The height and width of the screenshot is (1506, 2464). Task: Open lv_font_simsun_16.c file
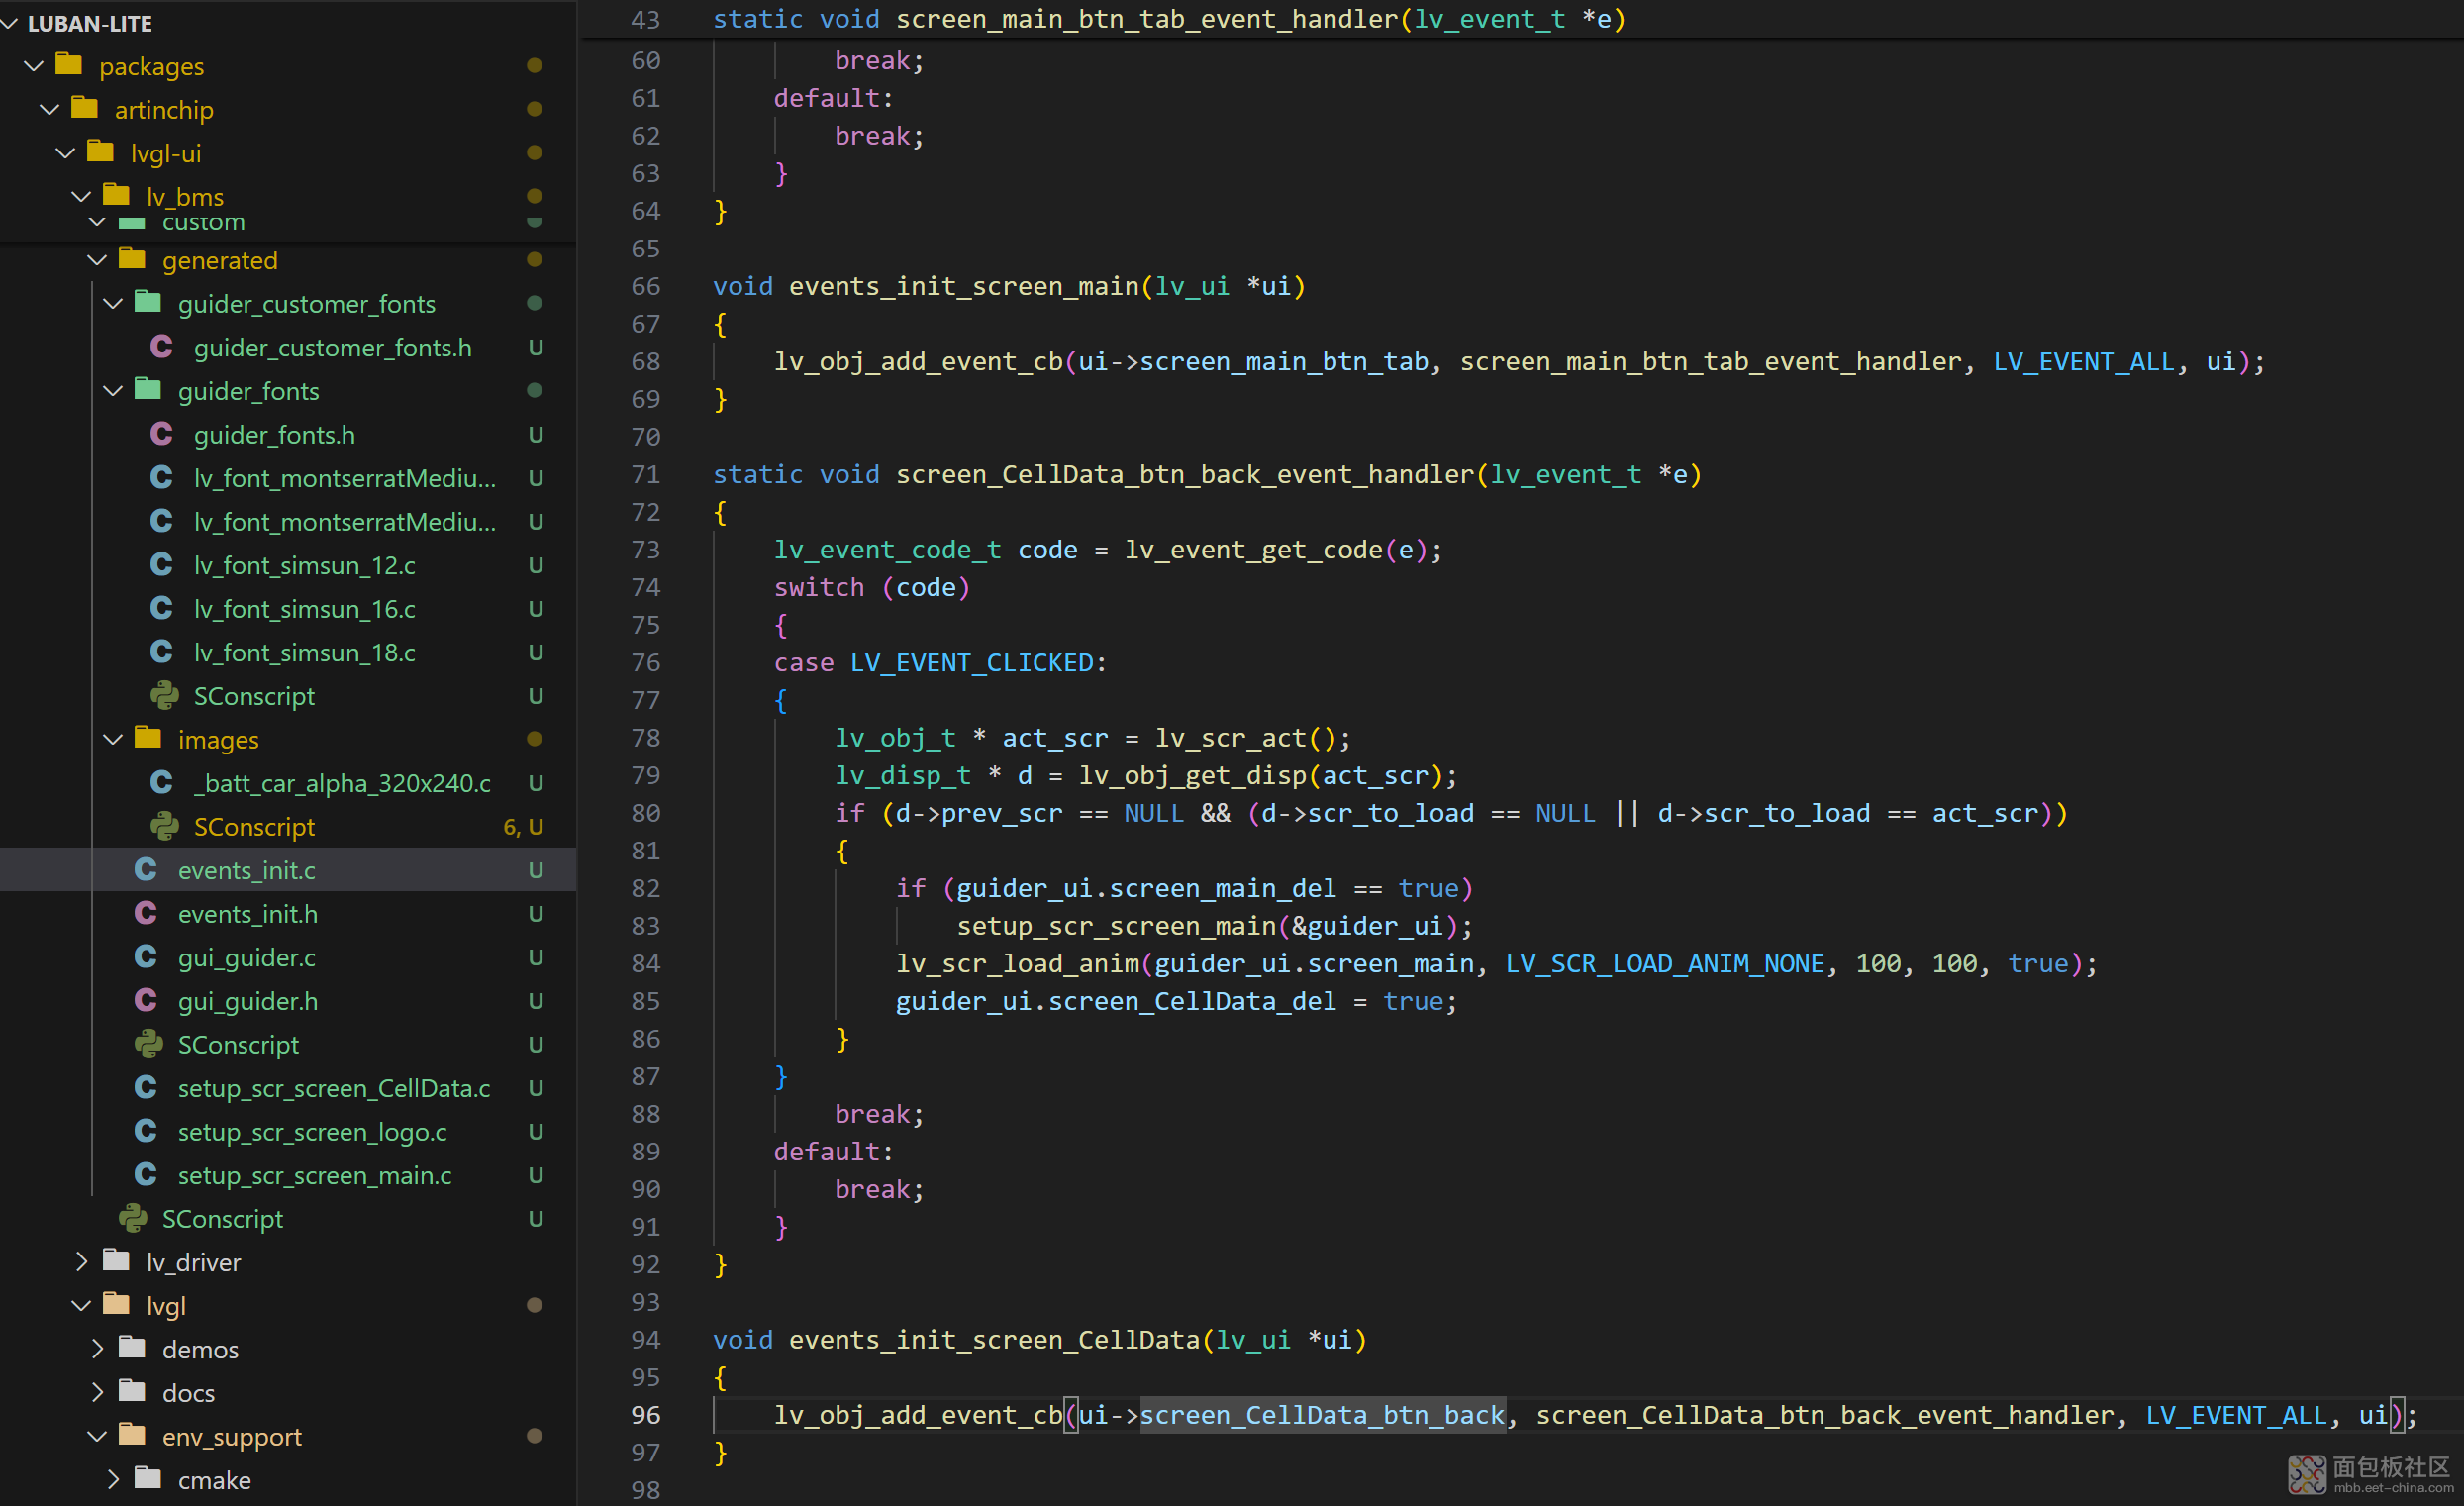(x=304, y=609)
